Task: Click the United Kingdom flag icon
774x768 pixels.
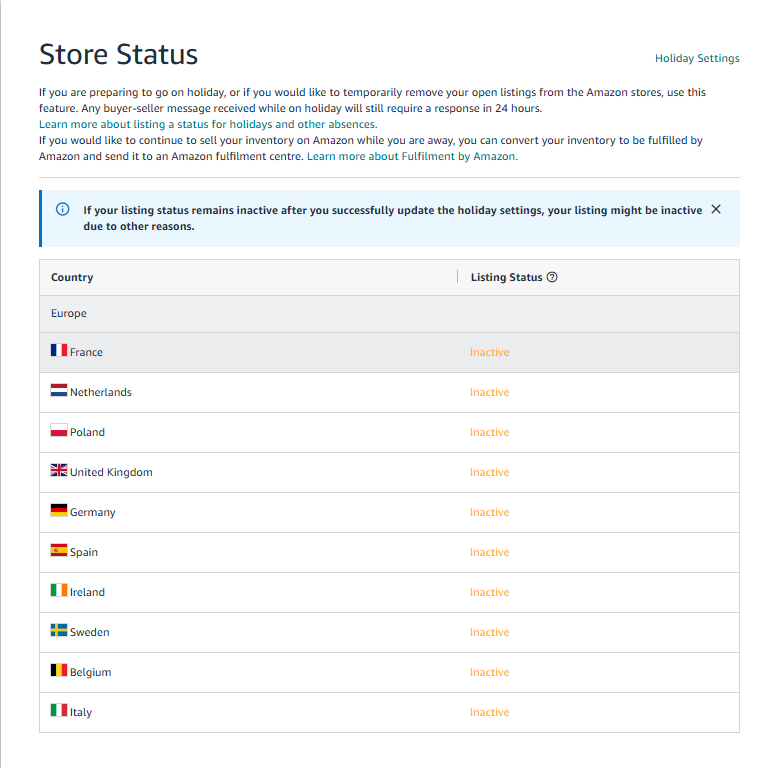Action: coord(59,470)
